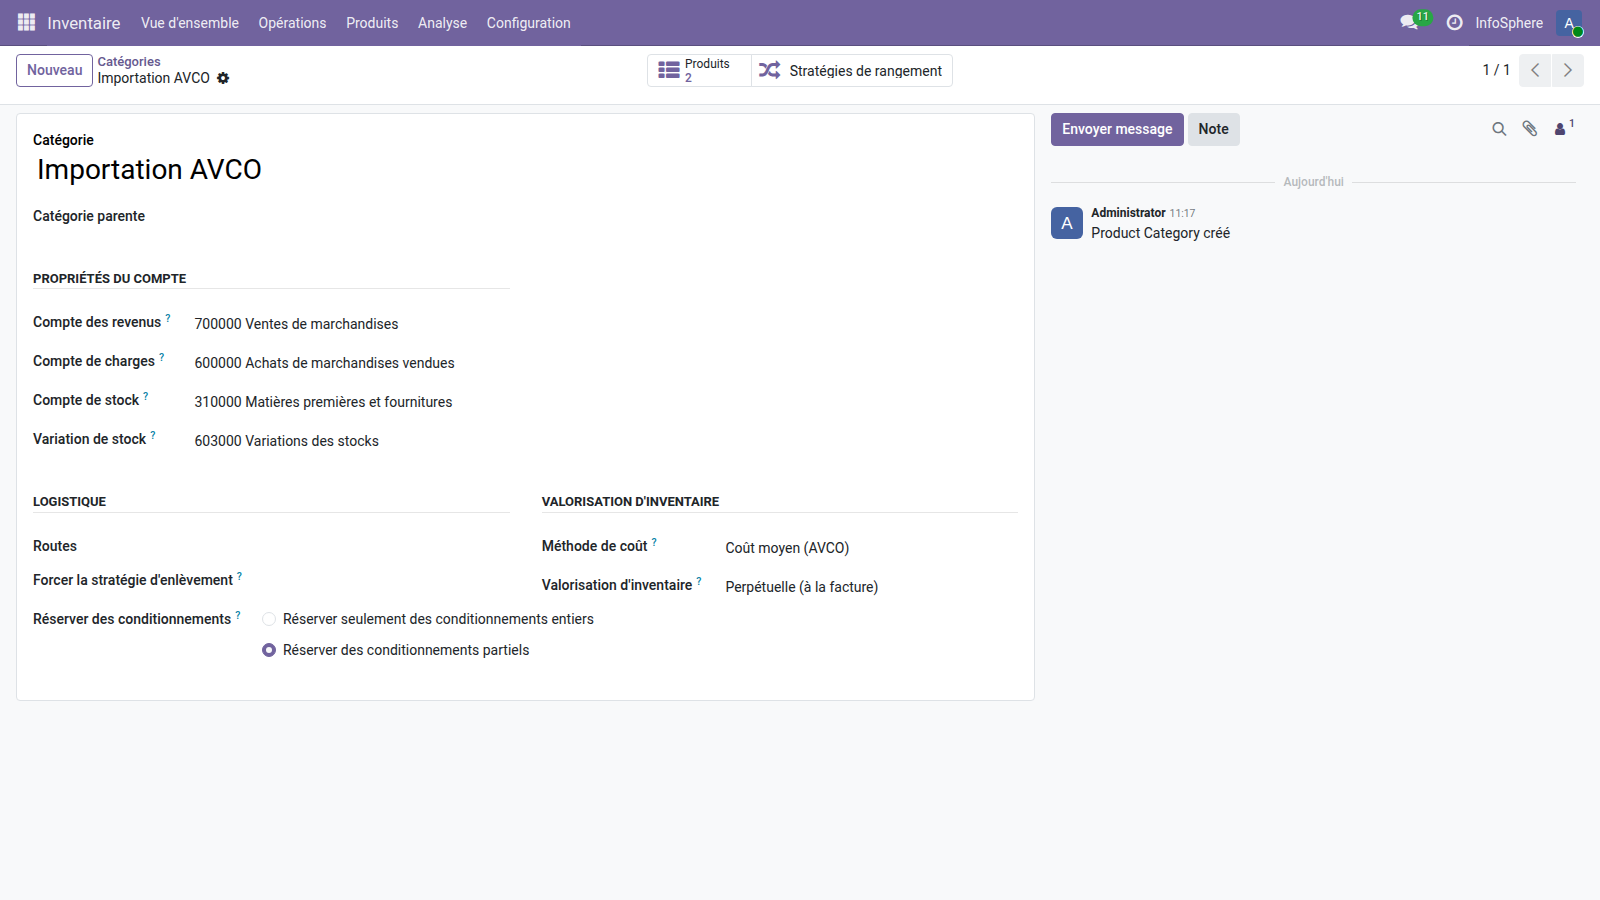Click the Nouveau button
This screenshot has height=900, width=1600.
(54, 70)
